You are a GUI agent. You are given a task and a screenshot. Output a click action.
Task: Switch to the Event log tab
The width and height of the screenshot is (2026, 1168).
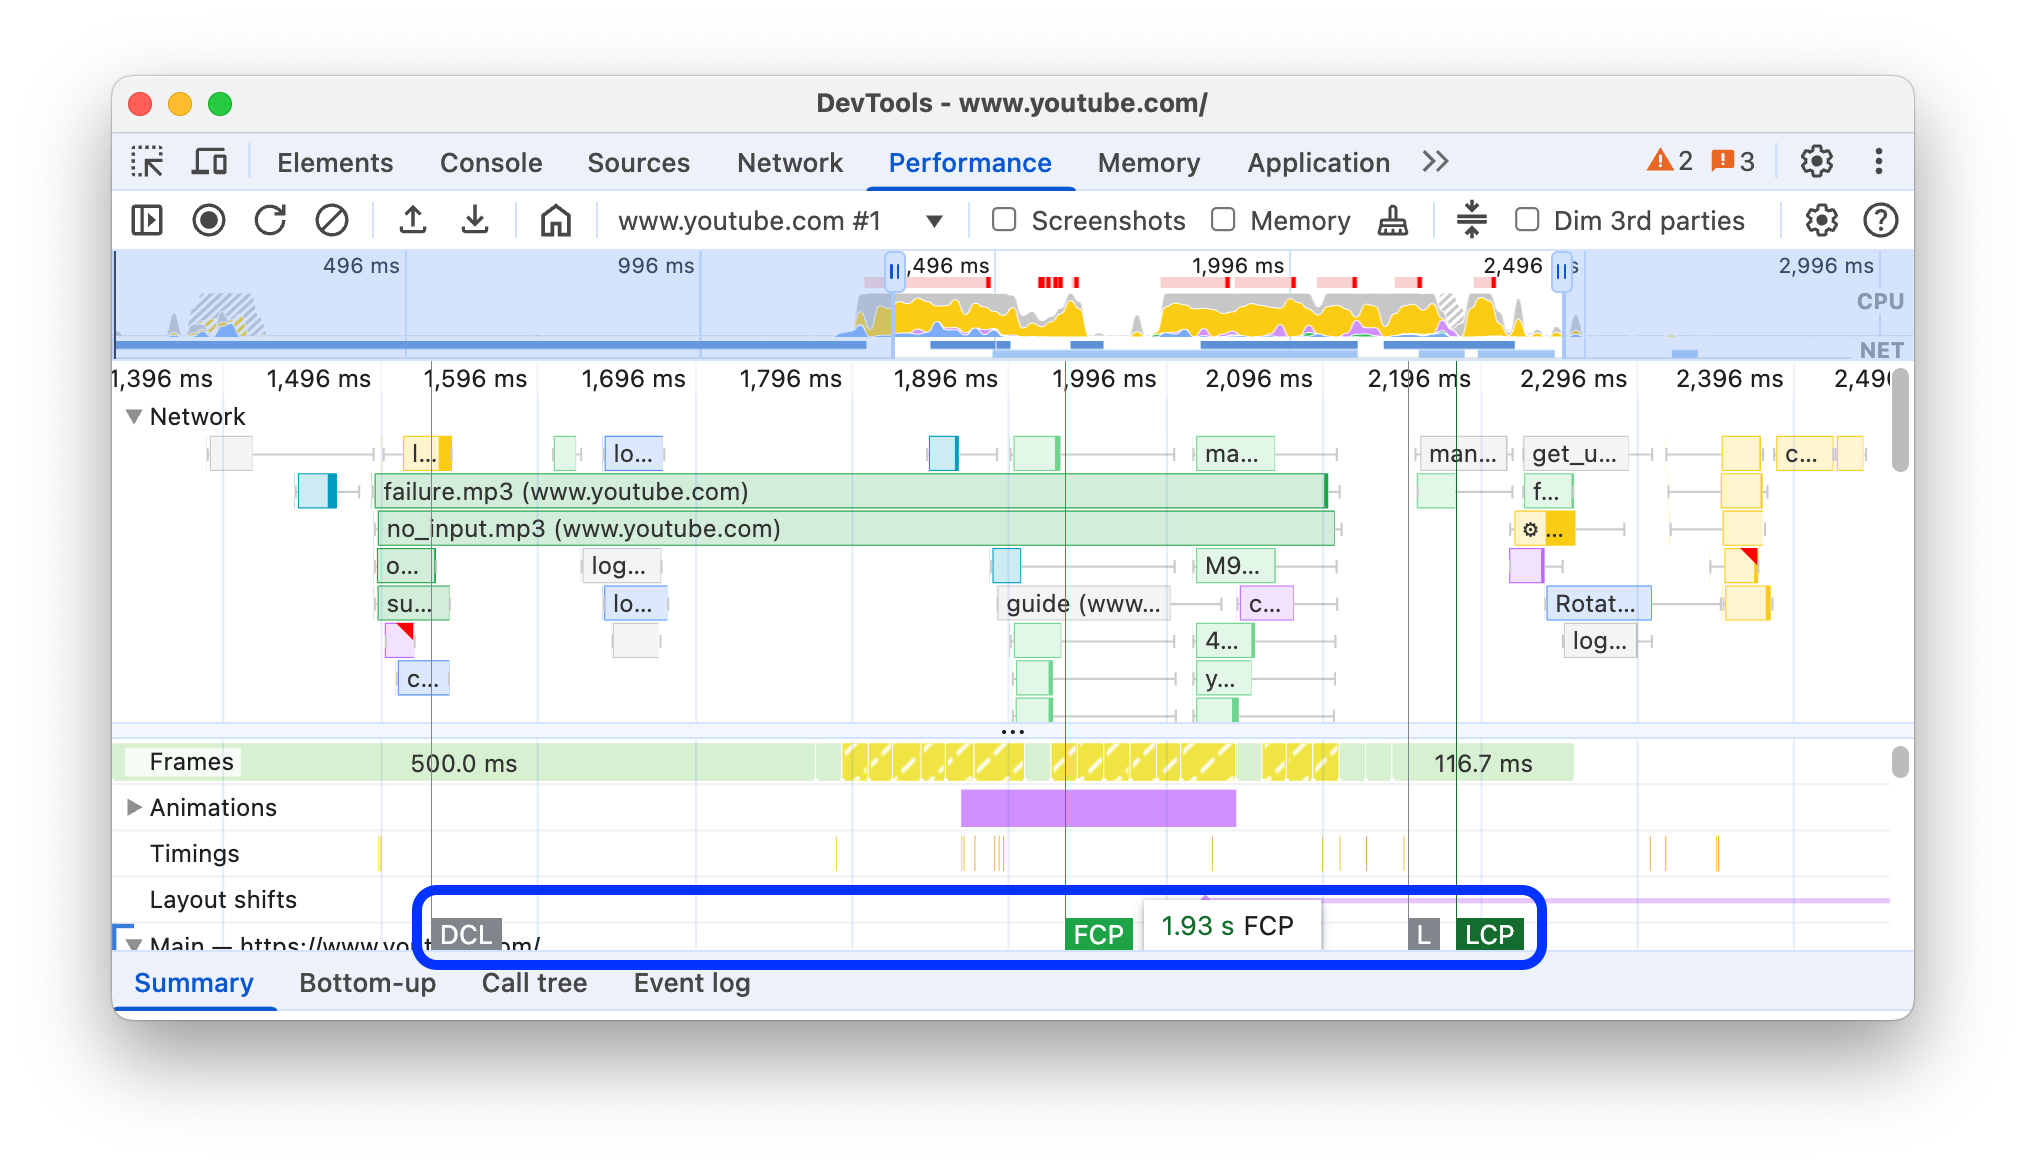click(x=692, y=983)
